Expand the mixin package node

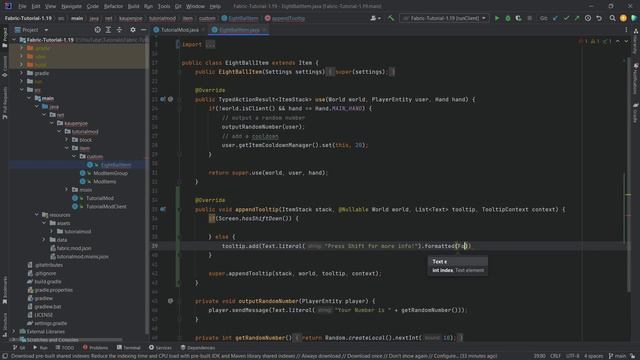pyautogui.click(x=67, y=190)
